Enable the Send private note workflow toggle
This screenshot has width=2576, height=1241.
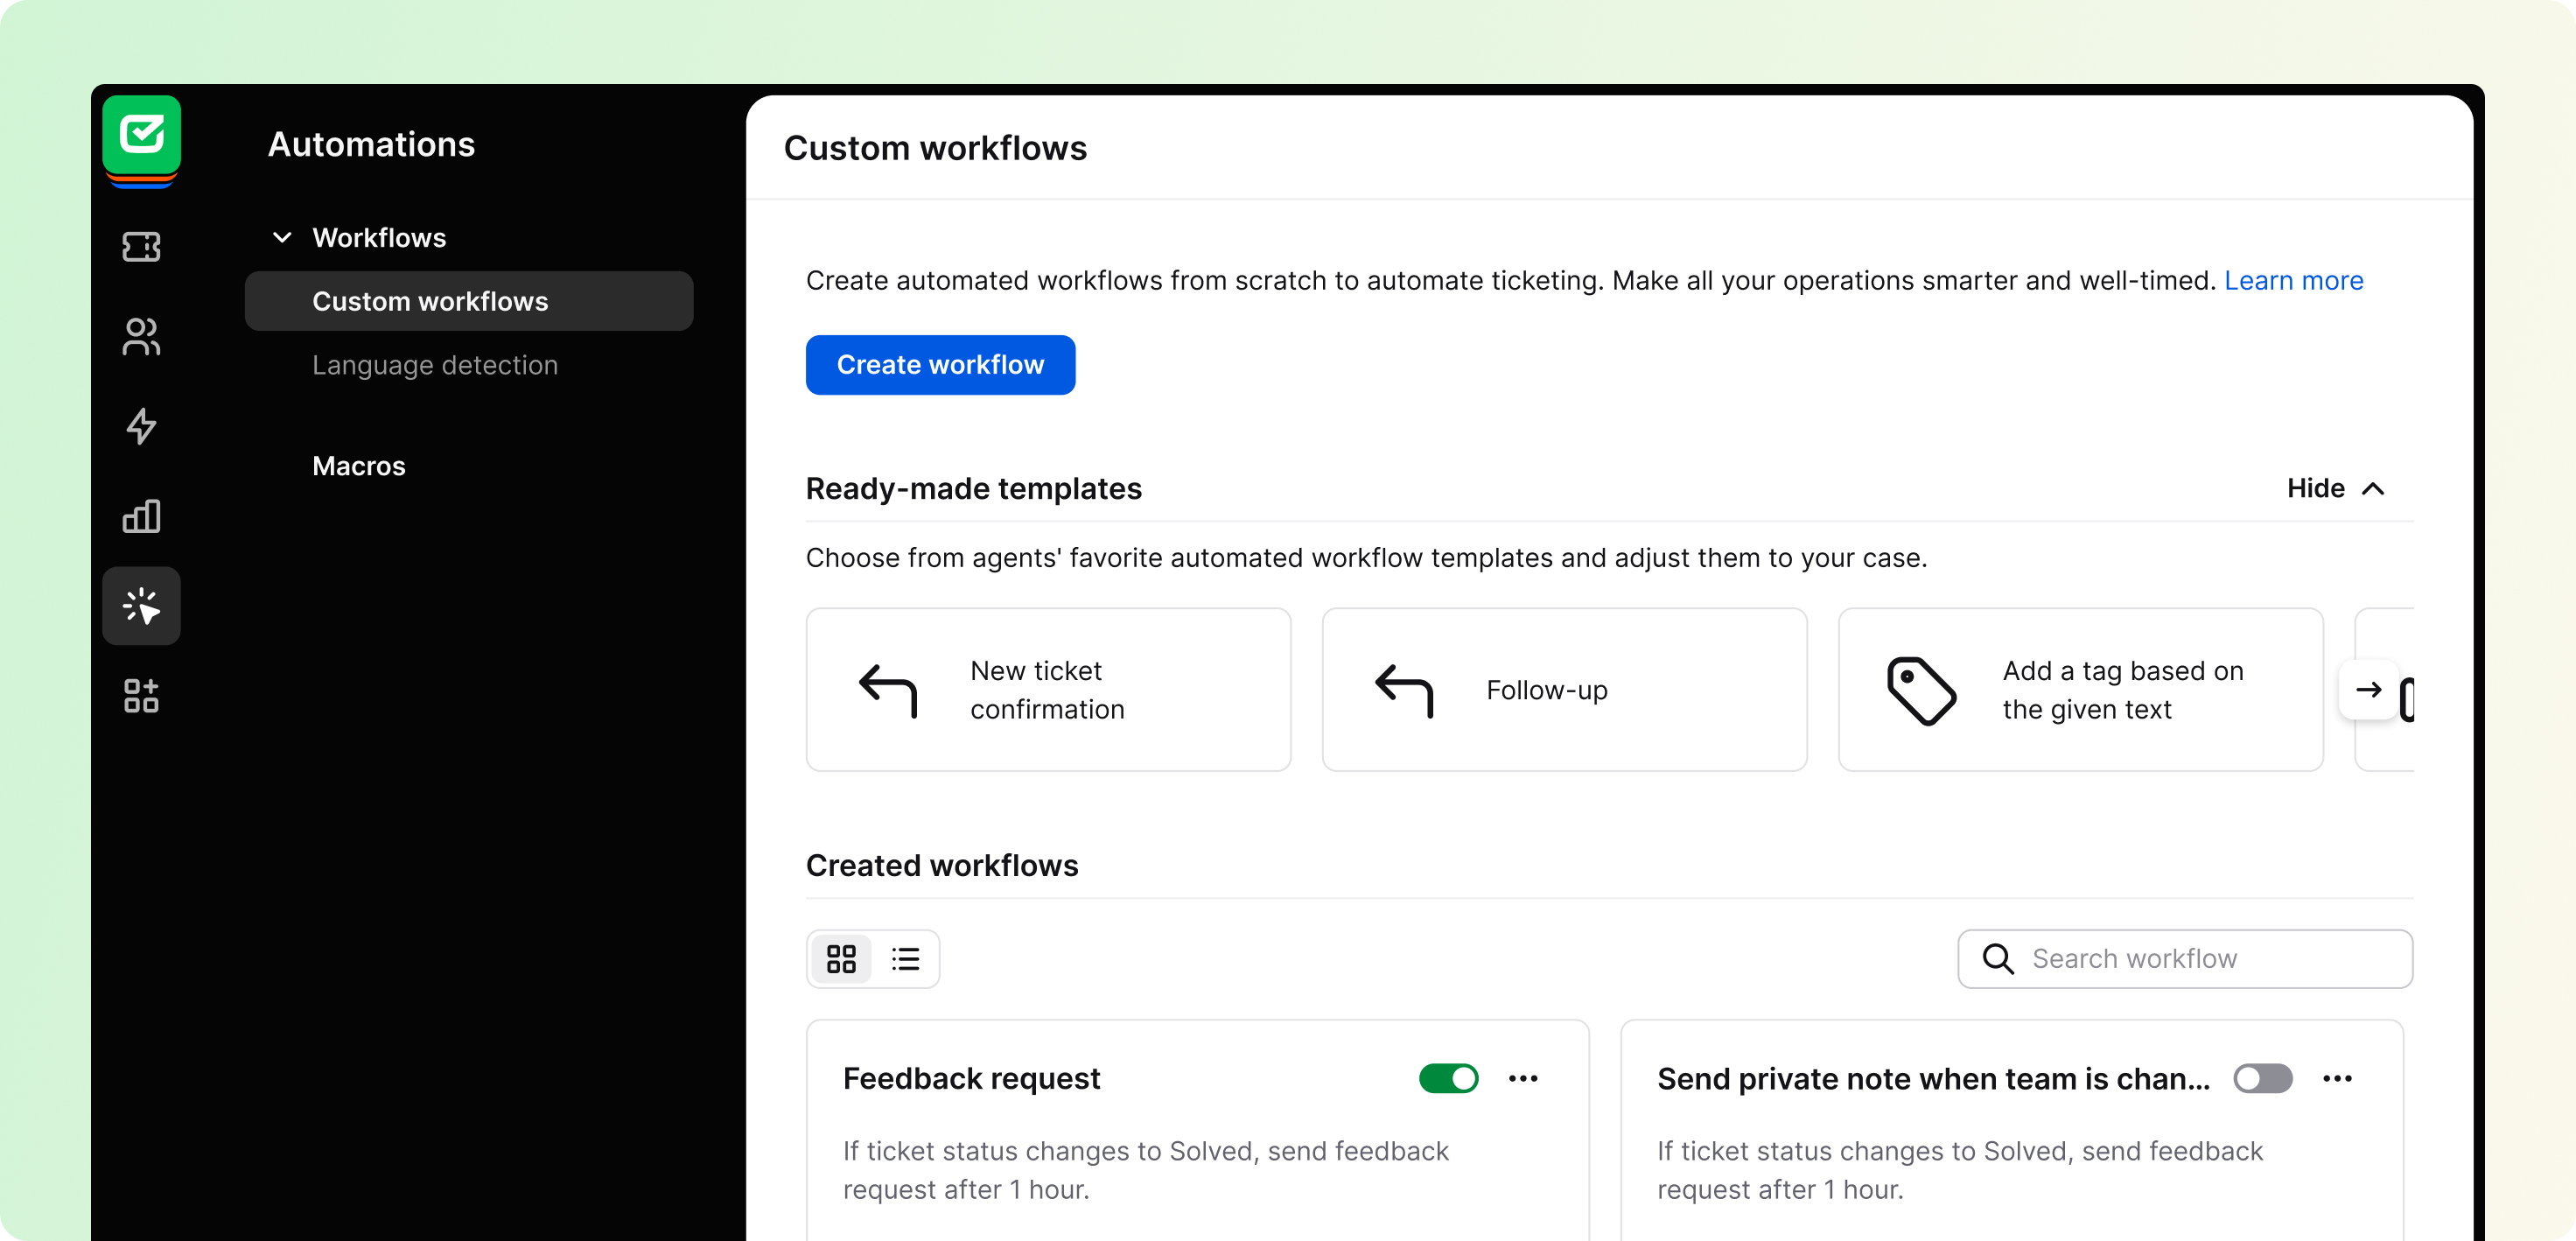click(2262, 1078)
